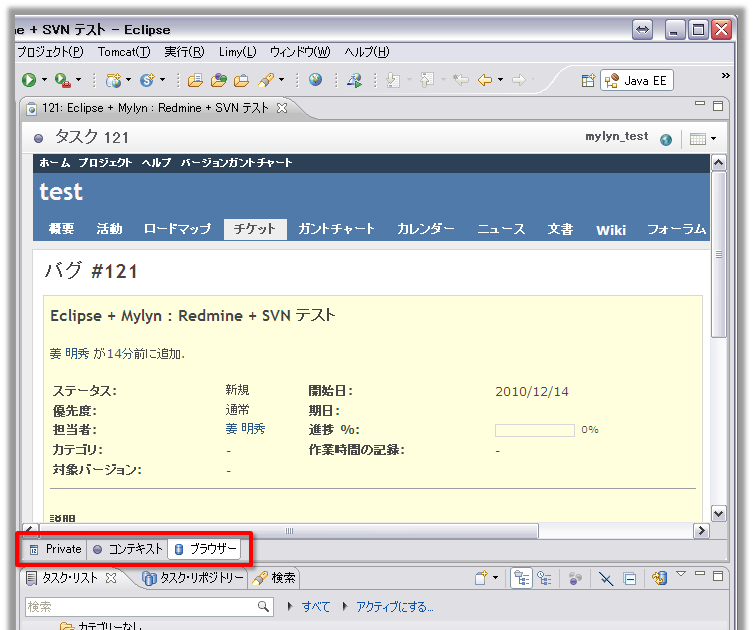Click the 0% progress bar
The width and height of the screenshot is (753, 630).
[534, 430]
